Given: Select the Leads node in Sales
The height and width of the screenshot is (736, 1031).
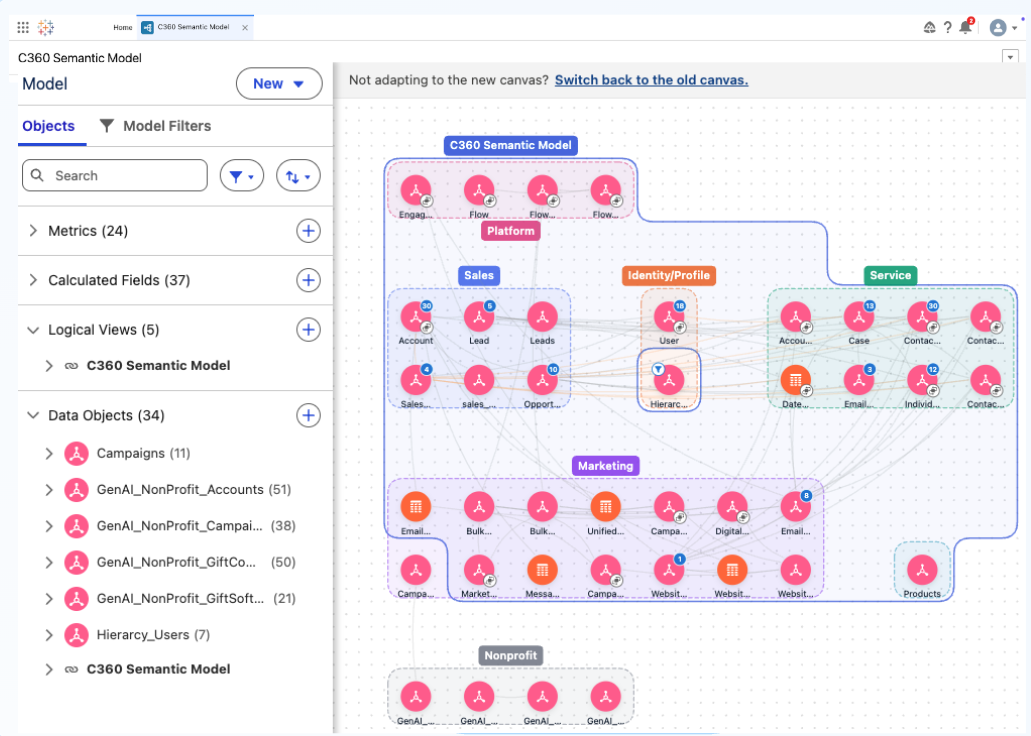Looking at the screenshot, I should tap(542, 317).
